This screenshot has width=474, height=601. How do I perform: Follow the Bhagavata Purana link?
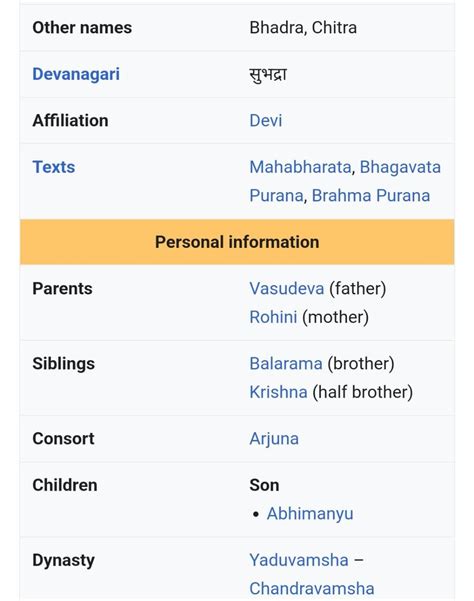coord(400,167)
